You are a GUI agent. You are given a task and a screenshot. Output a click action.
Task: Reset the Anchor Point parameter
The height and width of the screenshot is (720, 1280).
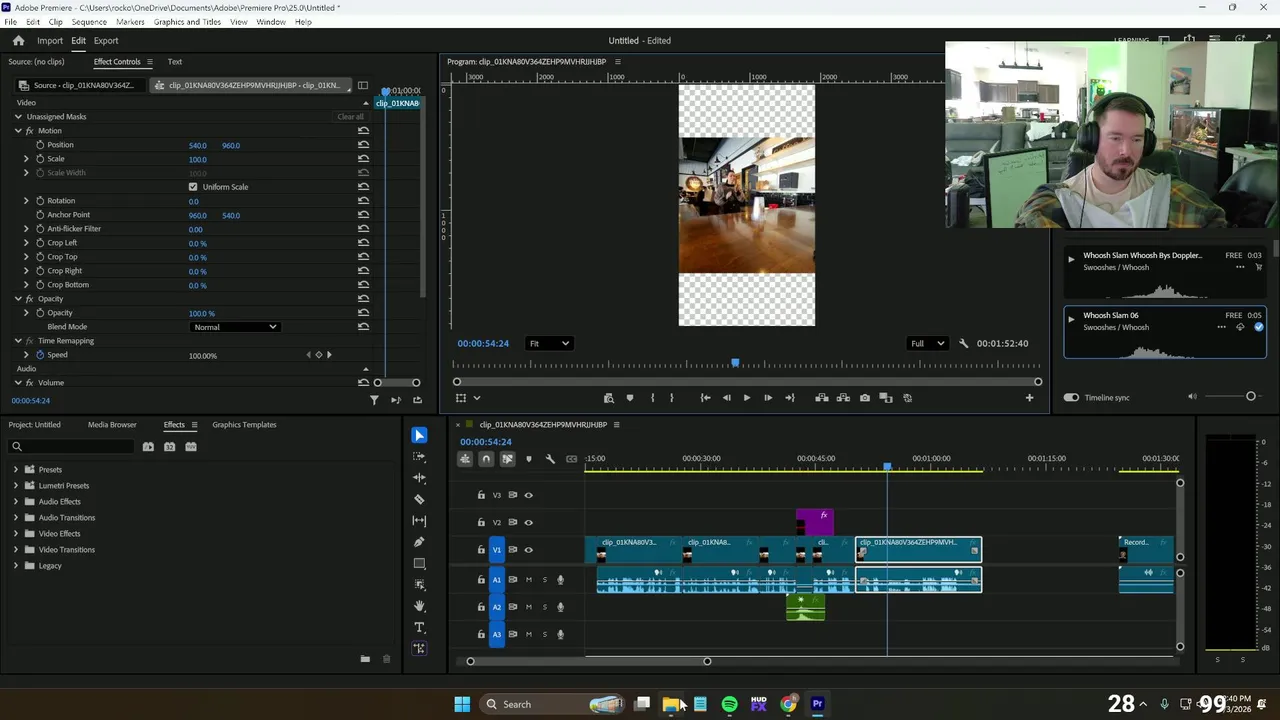(x=363, y=215)
